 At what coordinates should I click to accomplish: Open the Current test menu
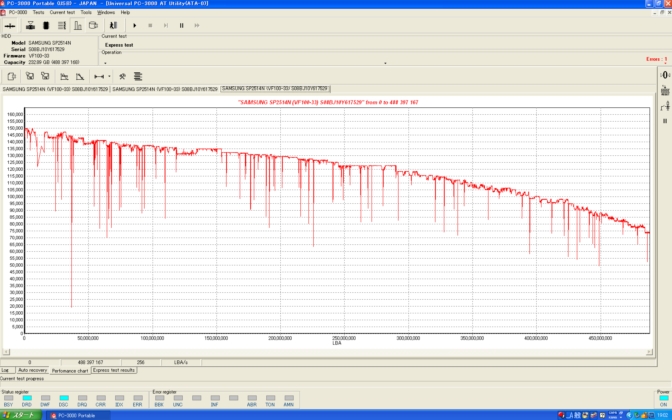[62, 12]
